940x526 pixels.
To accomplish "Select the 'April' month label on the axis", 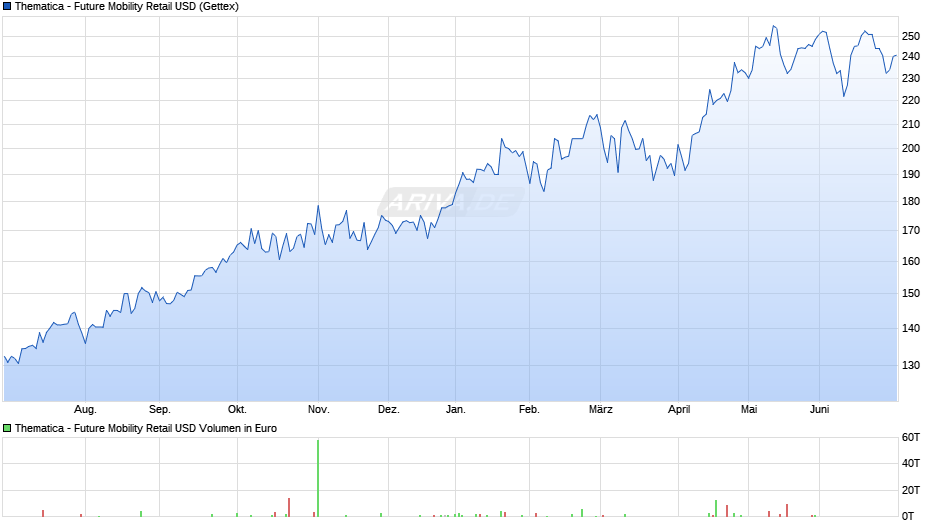I will (x=679, y=410).
